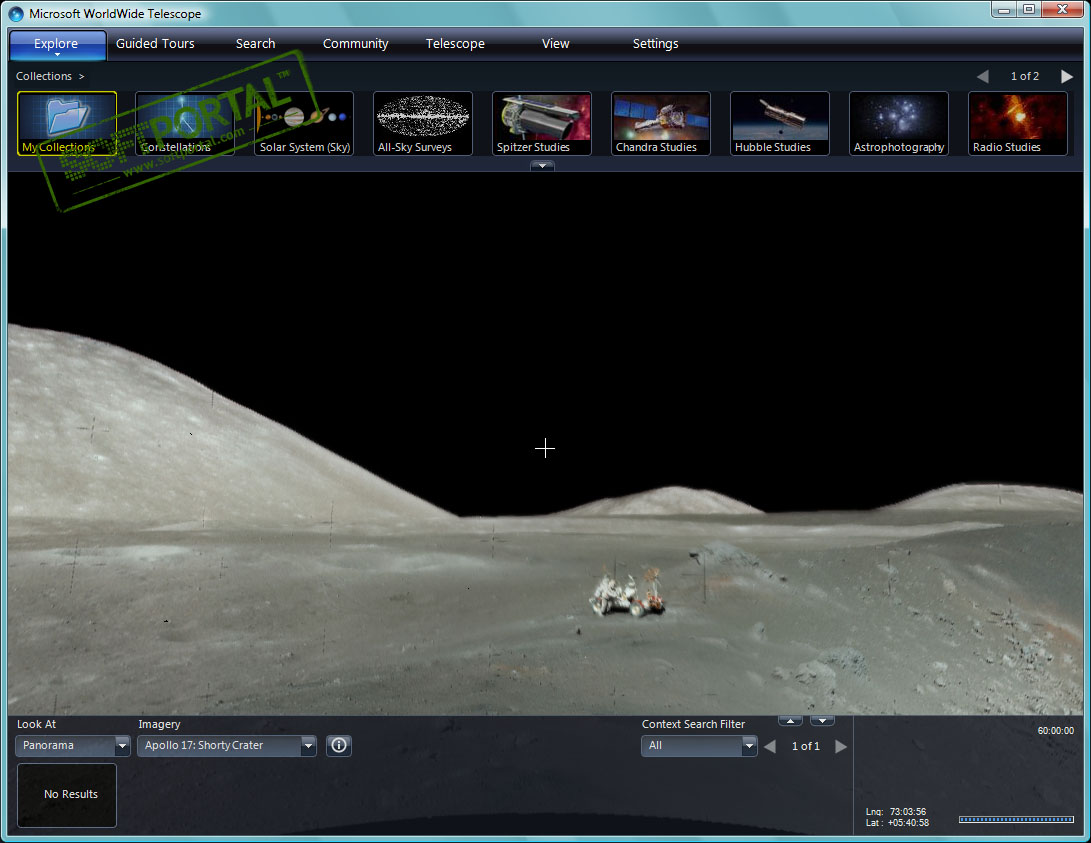Open the Radio Studies collection
Image resolution: width=1091 pixels, height=843 pixels.
(1018, 123)
